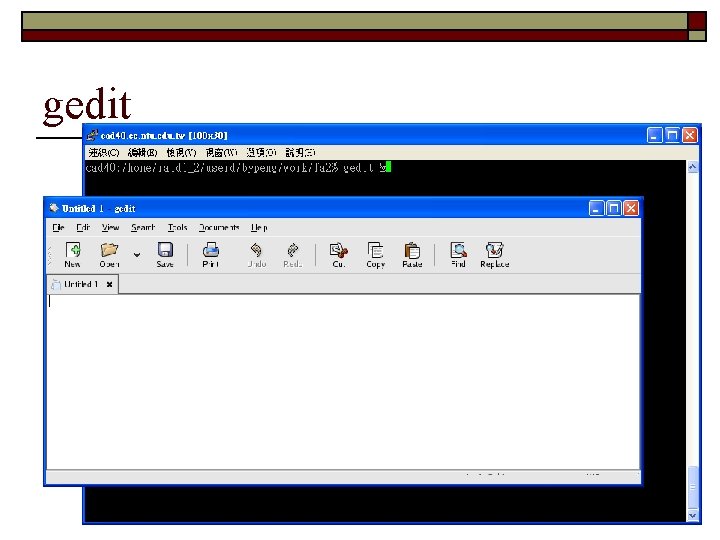Click the terminal scrollbar thumb
720x540 pixels.
(692, 487)
